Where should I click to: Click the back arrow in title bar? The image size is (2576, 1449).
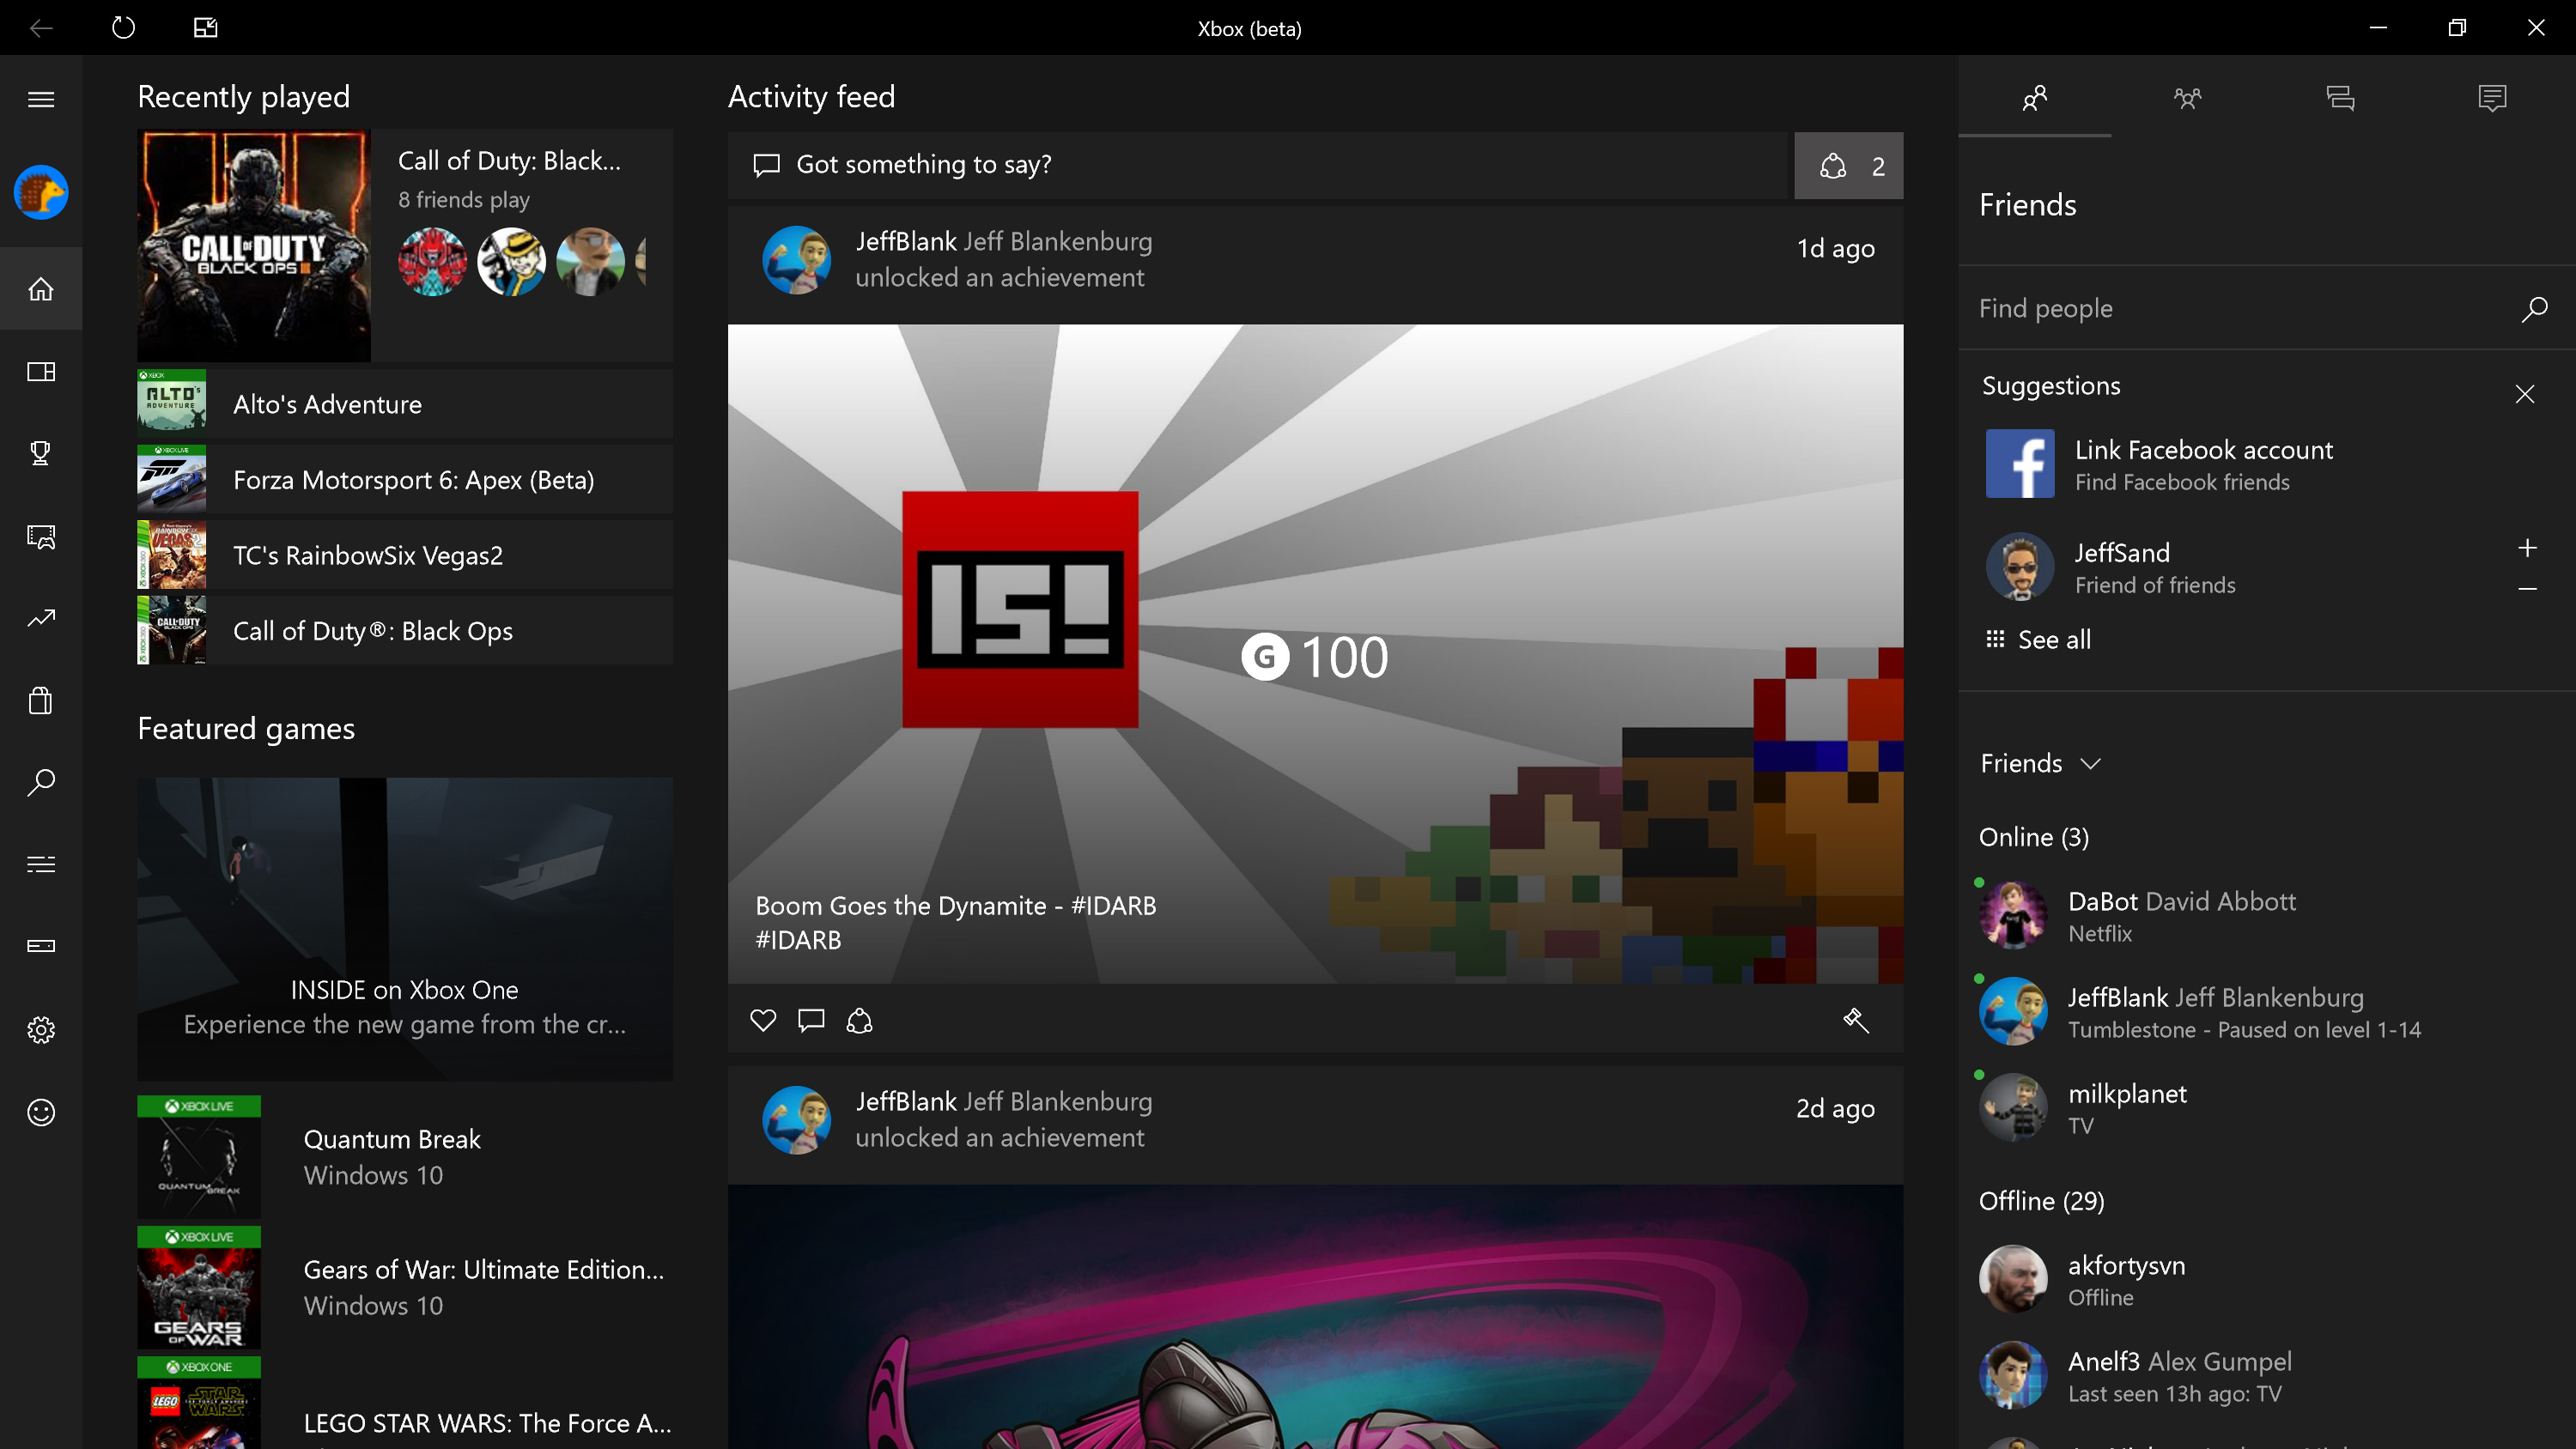41,27
